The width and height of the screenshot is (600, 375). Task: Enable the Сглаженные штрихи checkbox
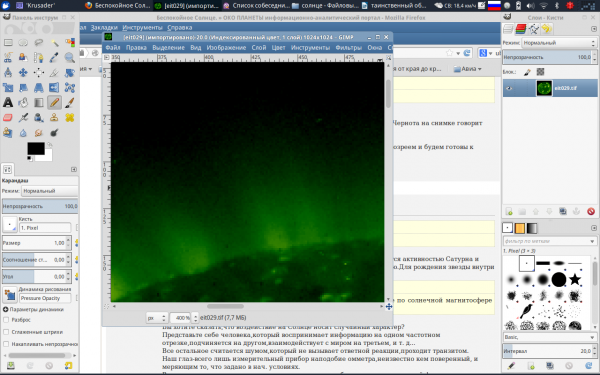pyautogui.click(x=6, y=332)
